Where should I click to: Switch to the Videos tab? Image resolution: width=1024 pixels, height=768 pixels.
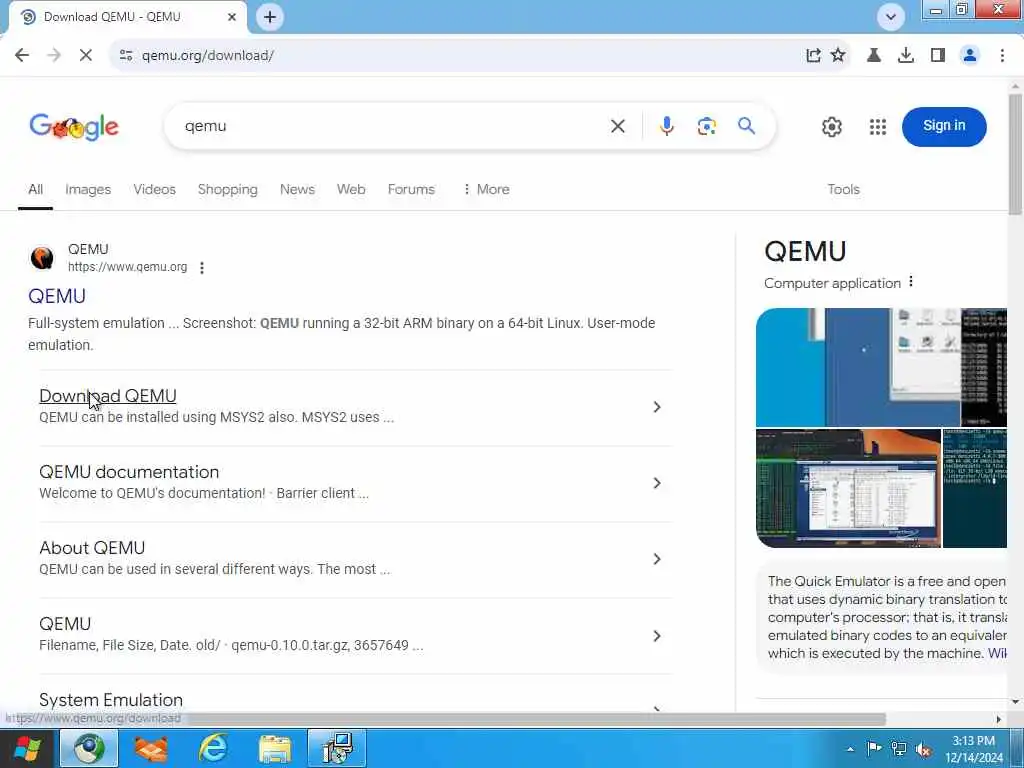point(155,189)
